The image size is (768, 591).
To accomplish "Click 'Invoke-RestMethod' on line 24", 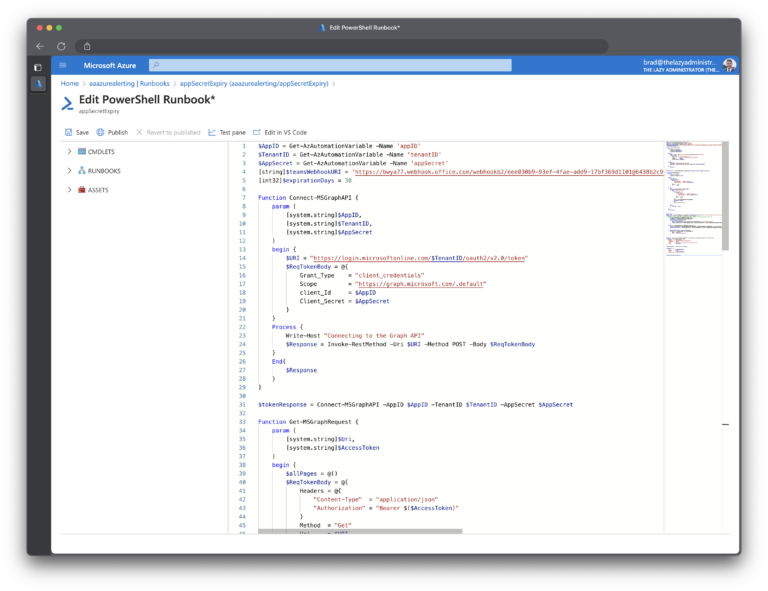I will 357,345.
